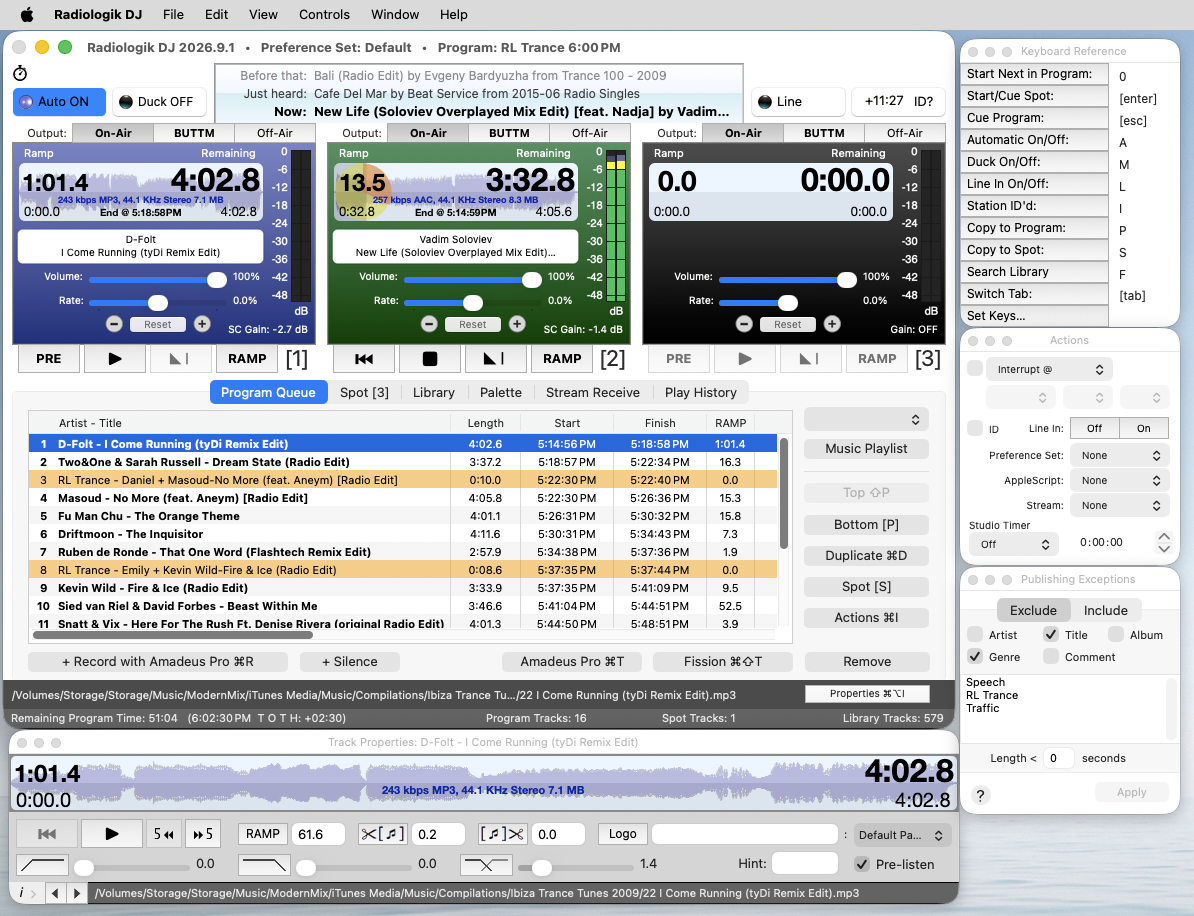The height and width of the screenshot is (916, 1194).
Task: Skip back 5 seconds in Track Properties
Action: tap(164, 834)
